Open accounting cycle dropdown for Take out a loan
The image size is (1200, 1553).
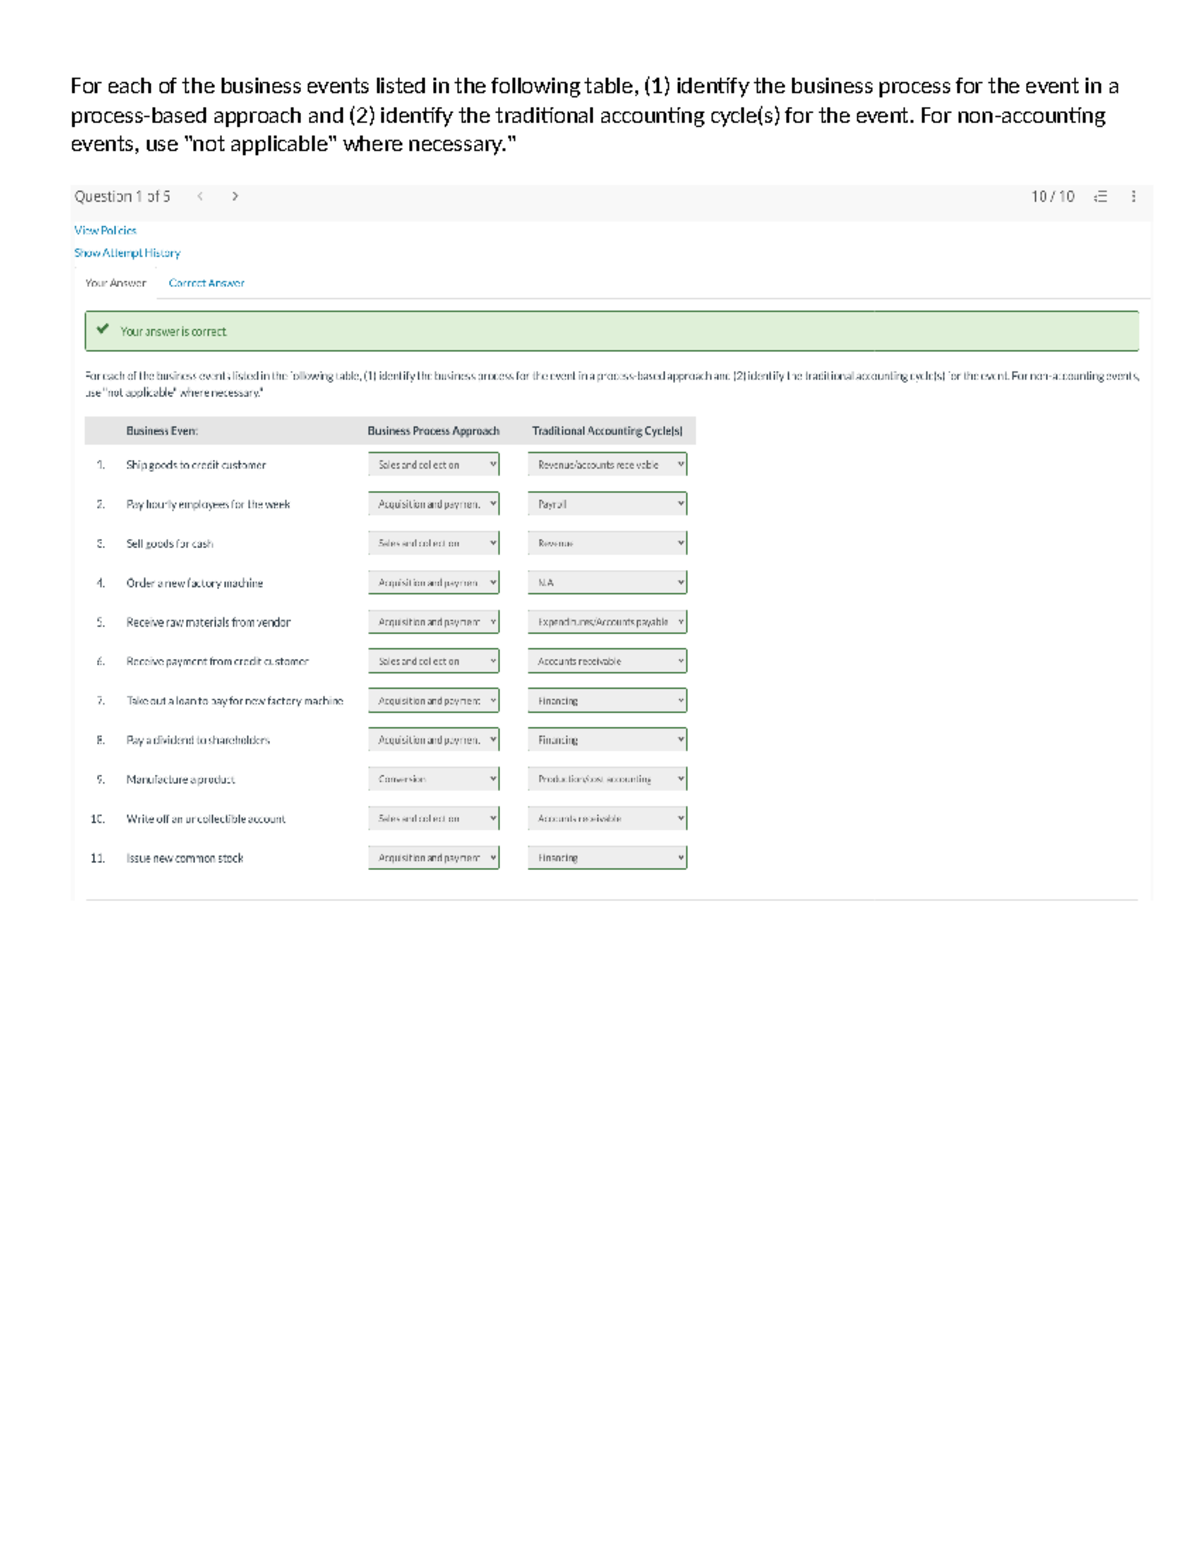pyautogui.click(x=607, y=701)
